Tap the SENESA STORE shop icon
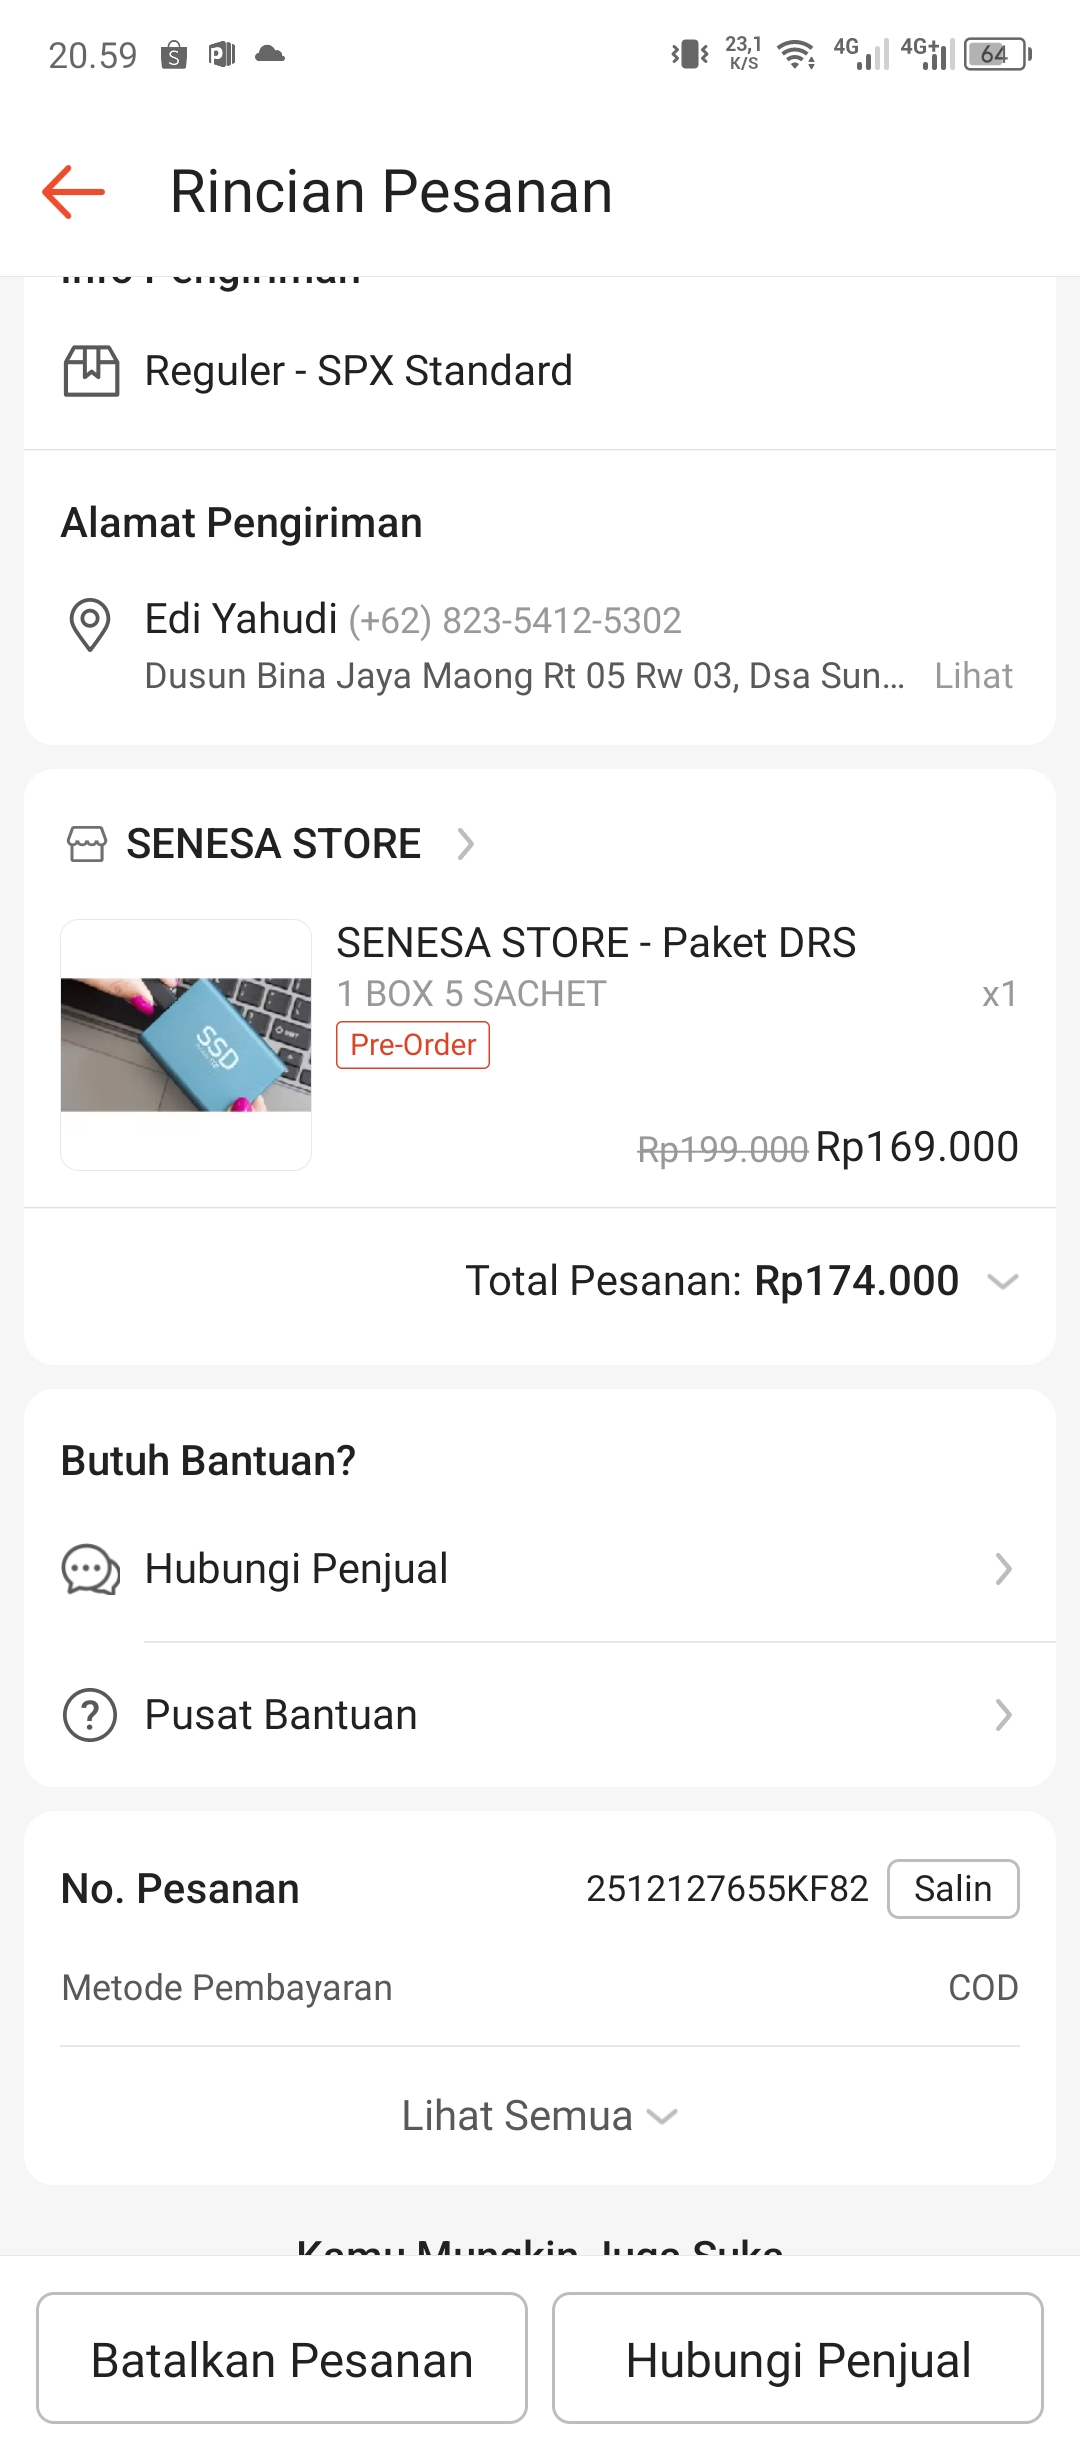This screenshot has width=1080, height=2460. click(x=87, y=844)
